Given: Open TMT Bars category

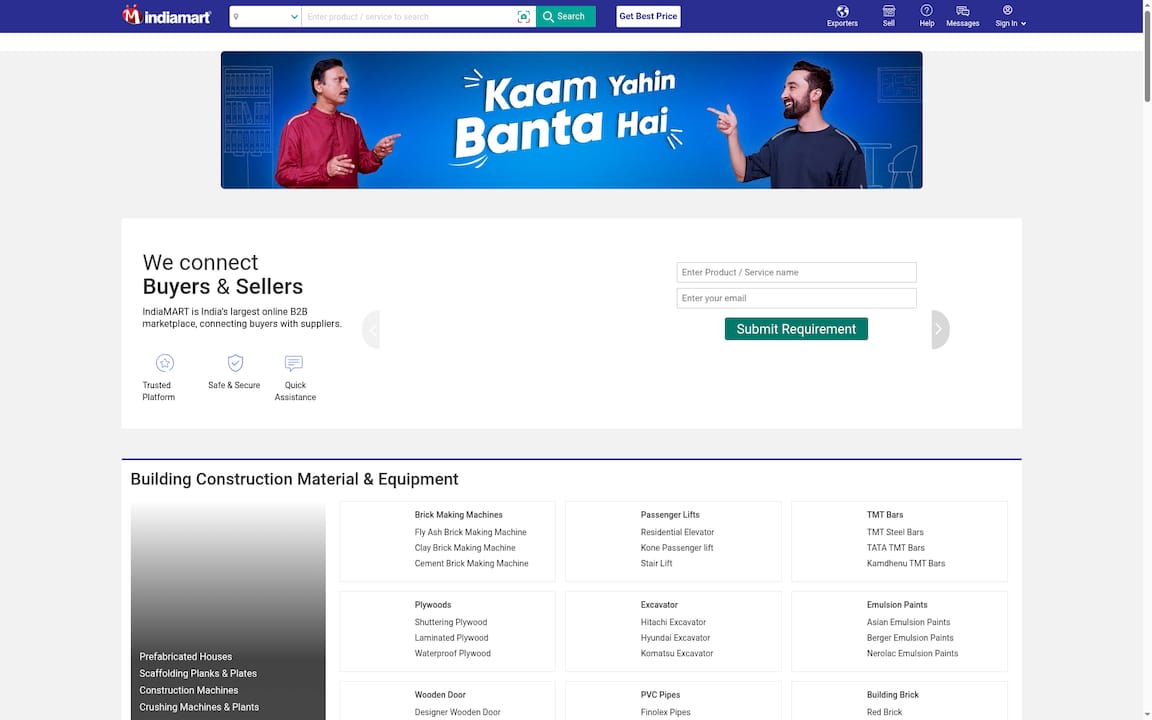Looking at the screenshot, I should pyautogui.click(x=885, y=515).
